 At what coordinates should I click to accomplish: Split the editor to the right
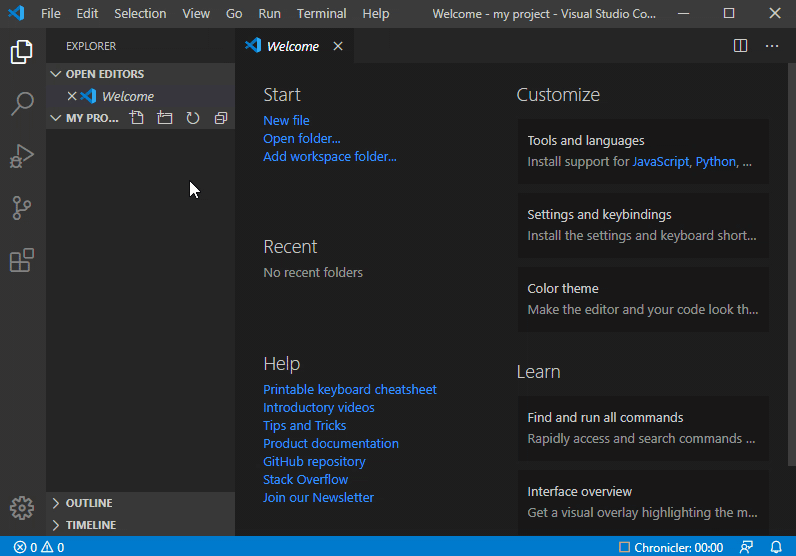pos(740,46)
